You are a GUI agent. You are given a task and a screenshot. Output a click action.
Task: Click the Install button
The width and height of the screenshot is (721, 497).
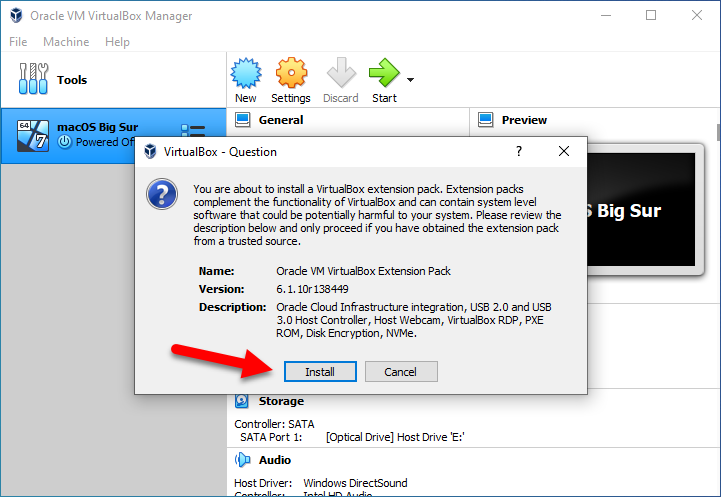[x=319, y=371]
